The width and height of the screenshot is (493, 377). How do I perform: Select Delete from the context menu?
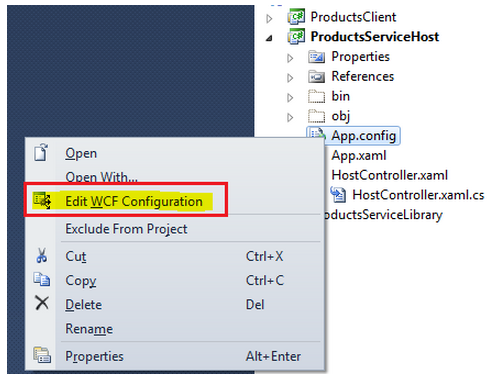84,305
